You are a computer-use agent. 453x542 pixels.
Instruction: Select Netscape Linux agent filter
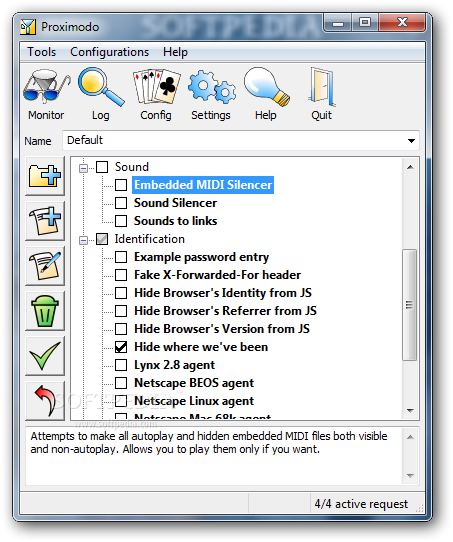[x=194, y=401]
